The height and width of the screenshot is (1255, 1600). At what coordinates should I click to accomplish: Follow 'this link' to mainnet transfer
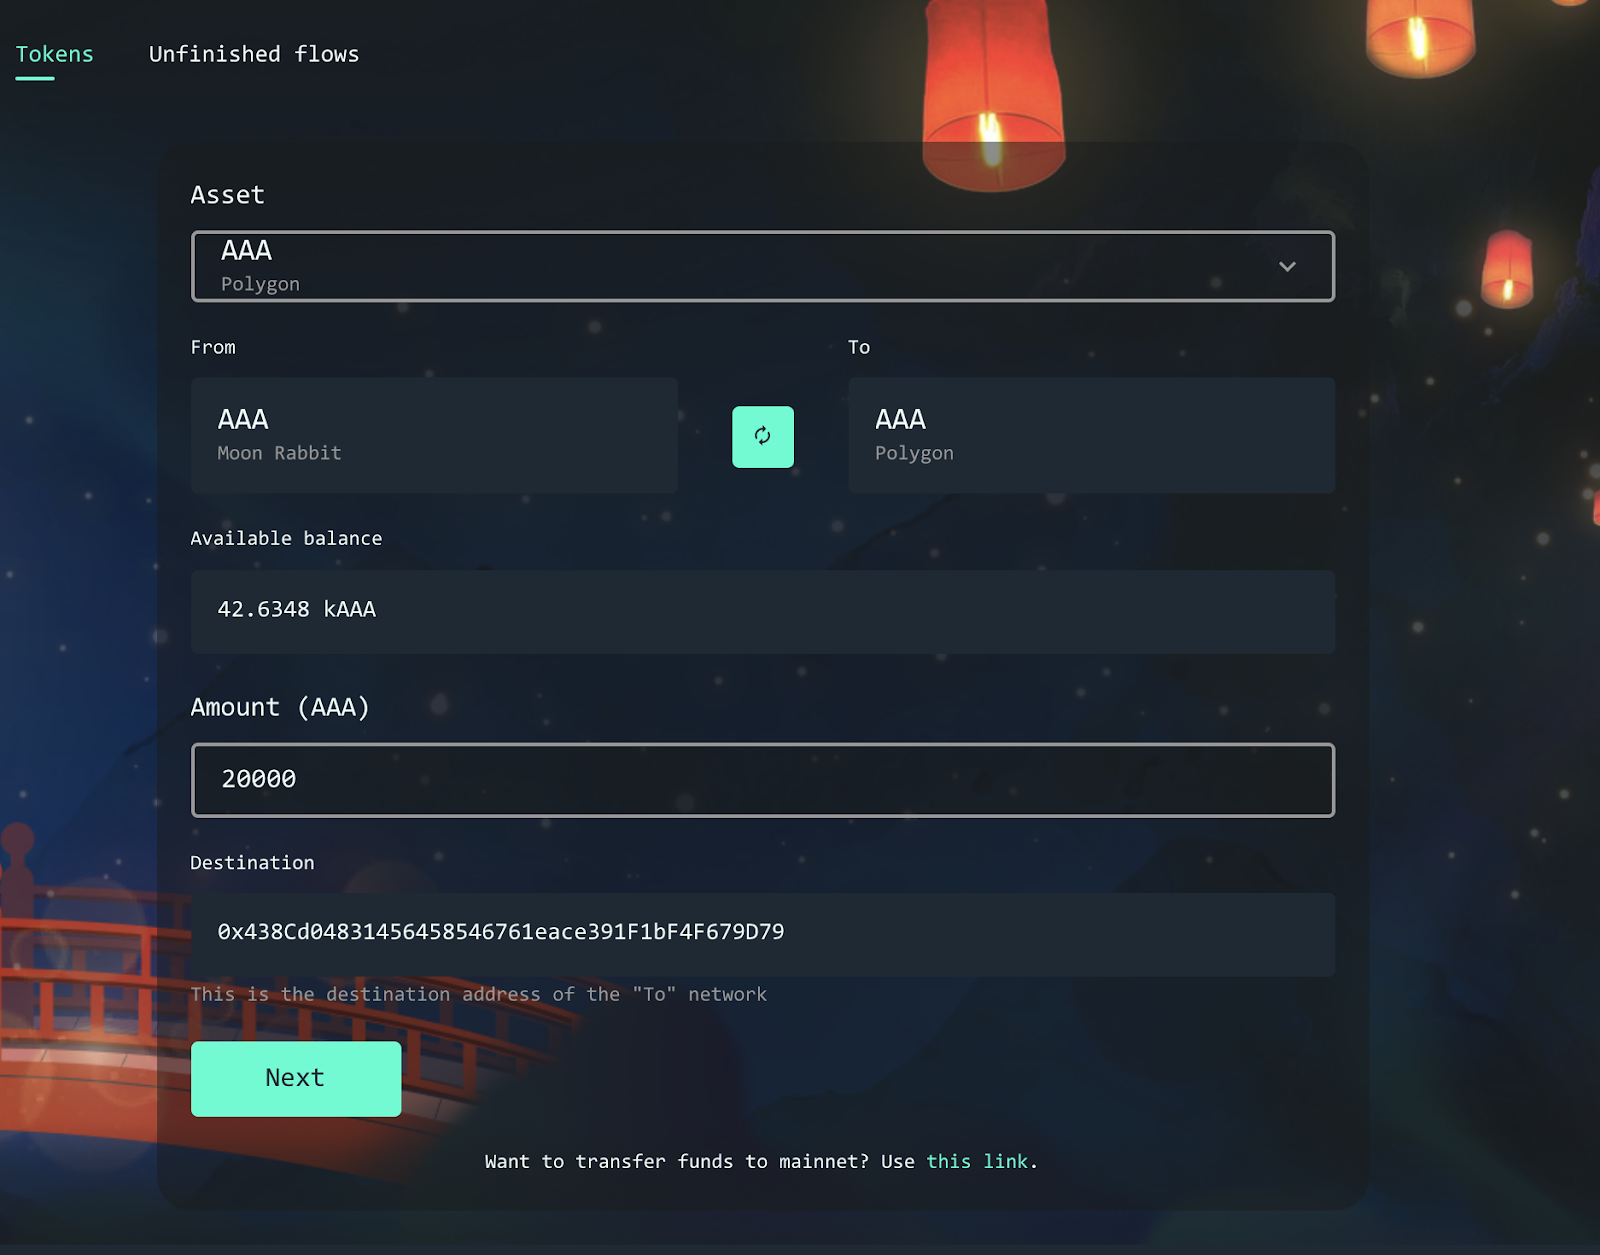[977, 1161]
